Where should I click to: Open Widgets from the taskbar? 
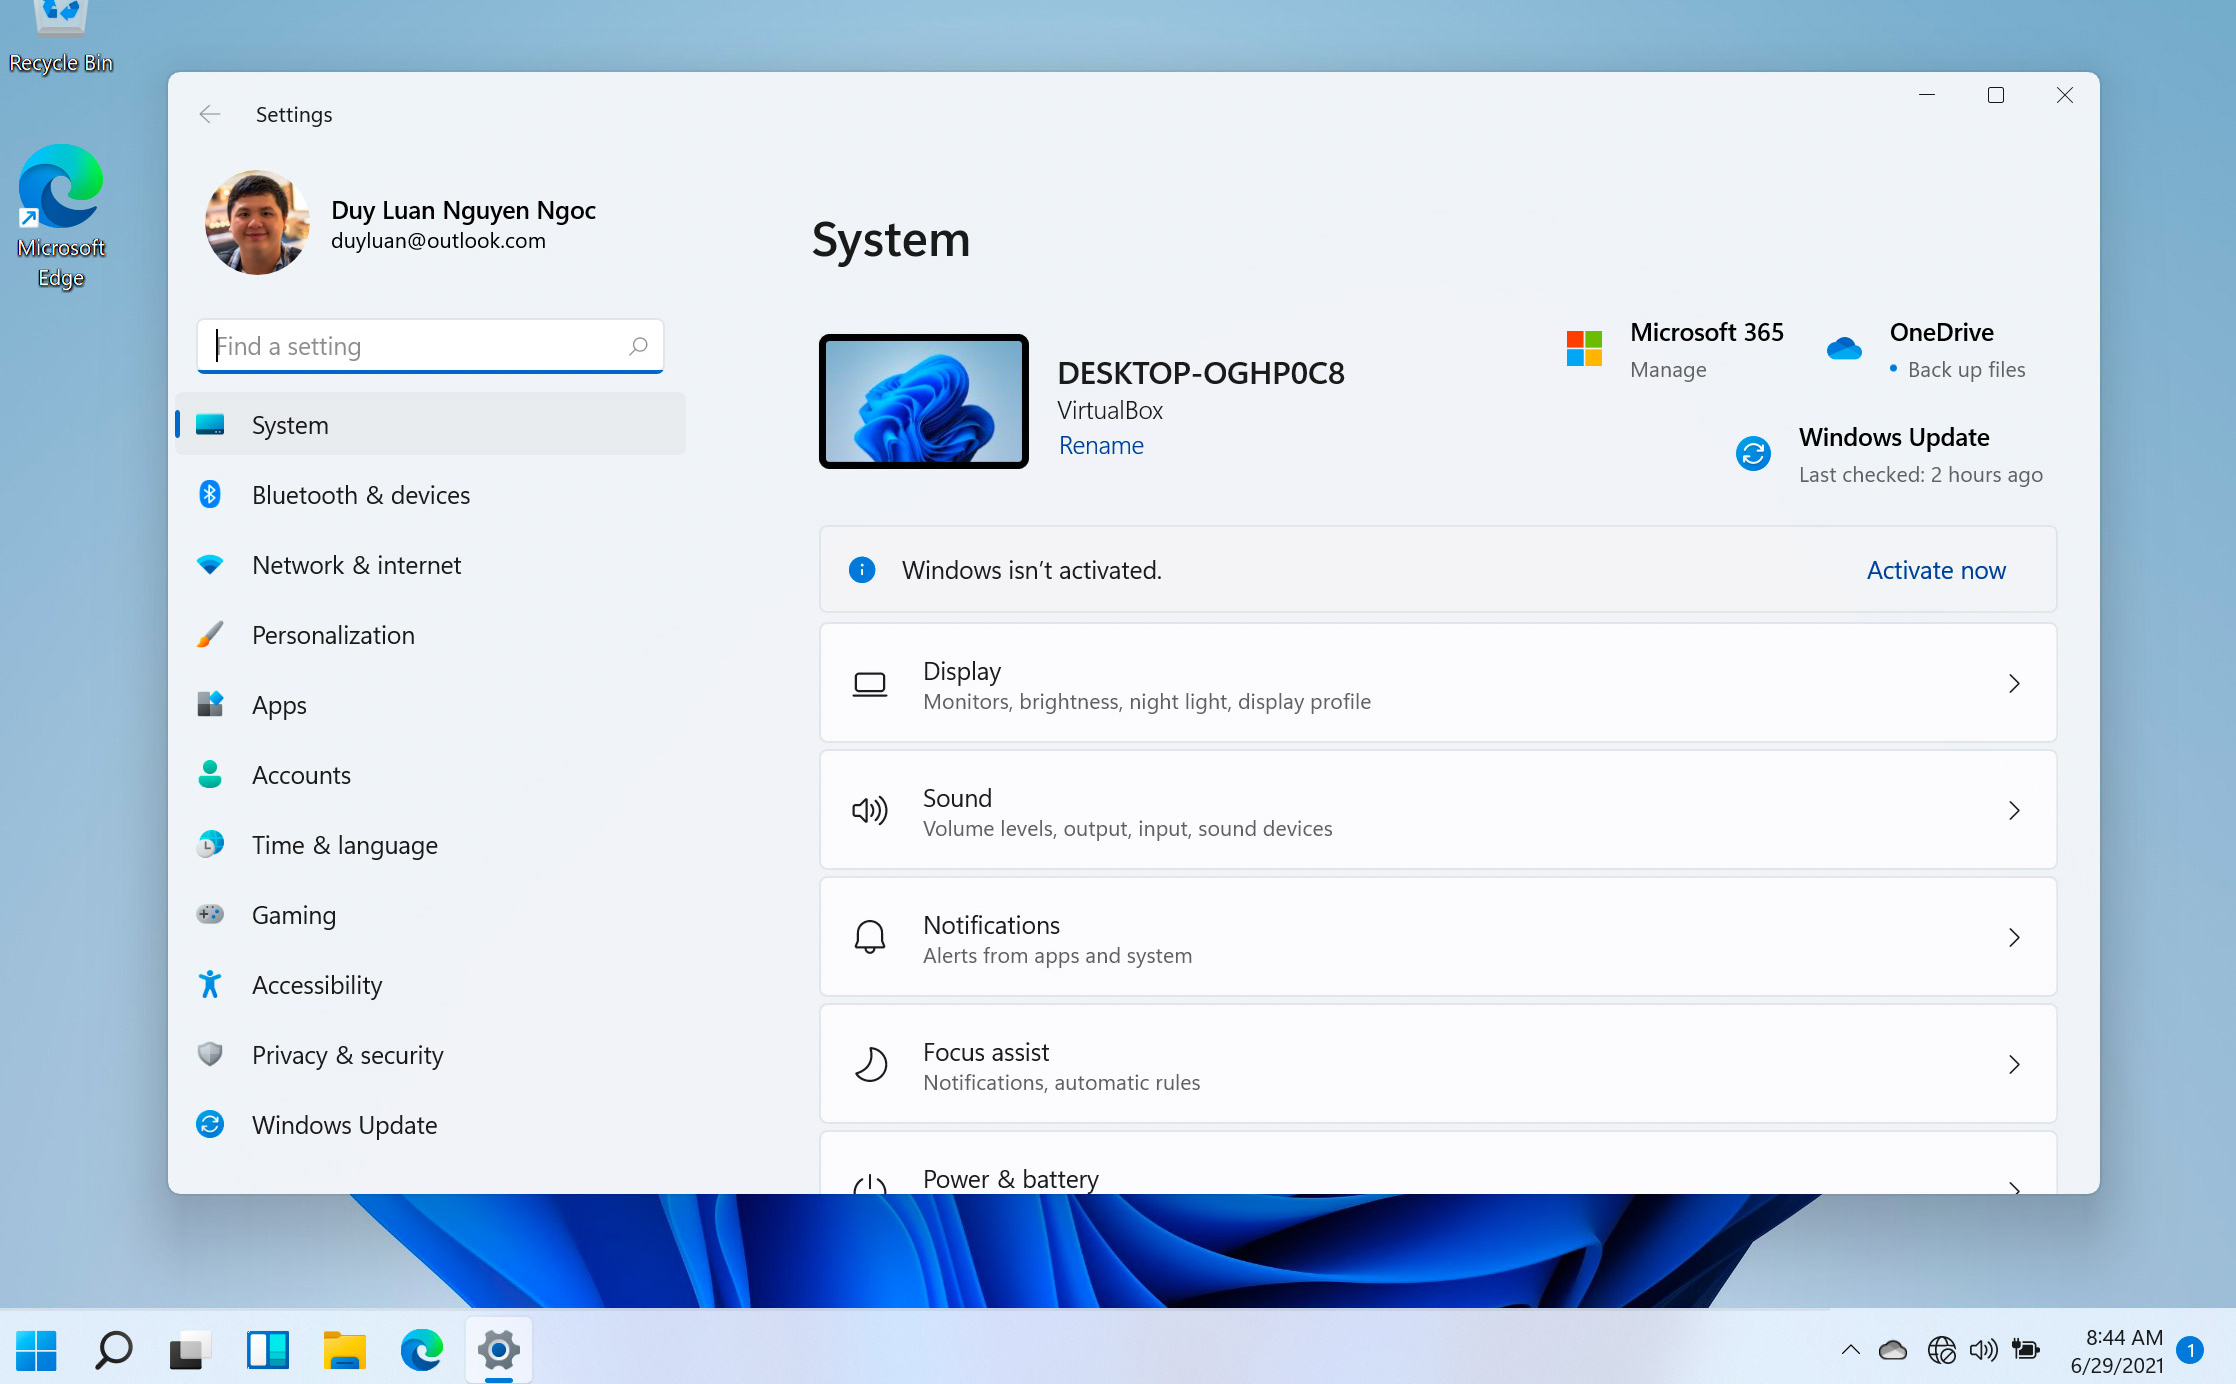point(268,1351)
